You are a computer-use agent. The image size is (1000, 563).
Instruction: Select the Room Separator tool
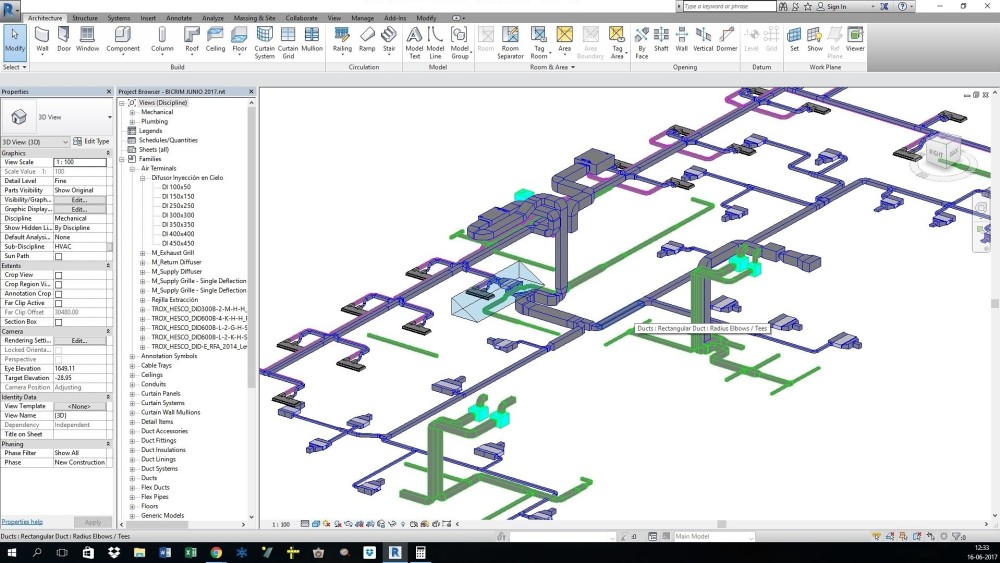click(510, 43)
